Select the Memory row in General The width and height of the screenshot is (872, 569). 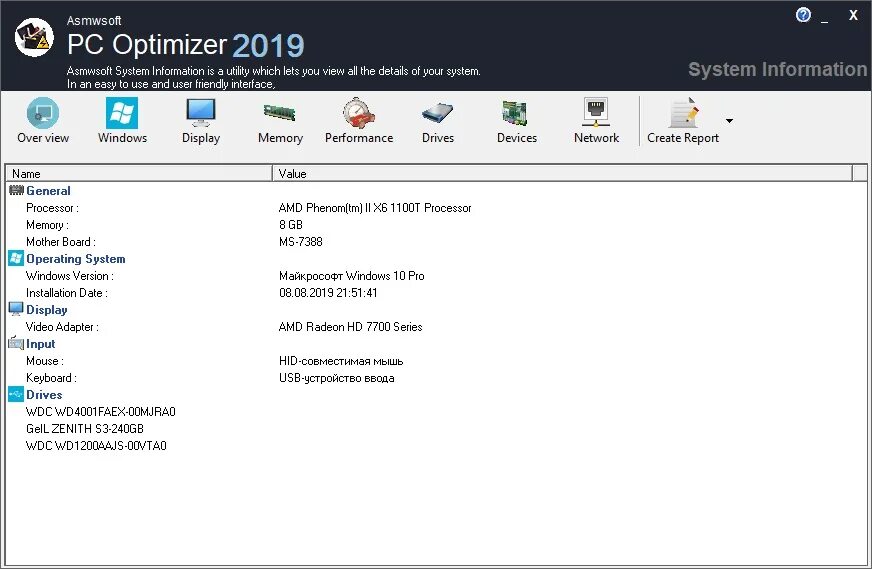click(x=47, y=225)
